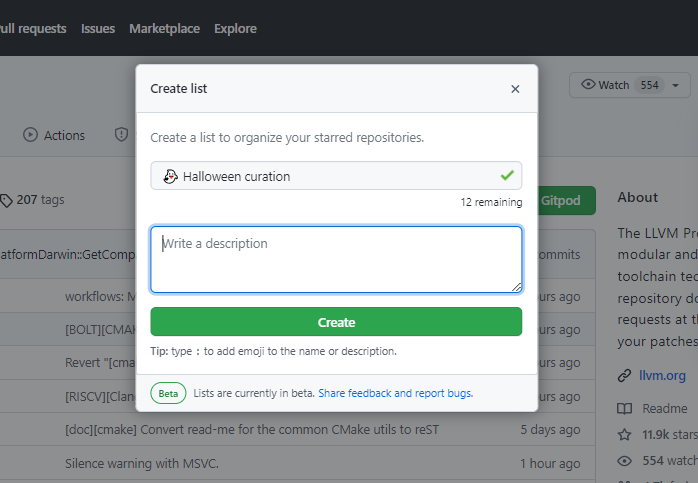The height and width of the screenshot is (483, 698).
Task: Click the star icon beside 11.9k stars
Action: point(624,434)
